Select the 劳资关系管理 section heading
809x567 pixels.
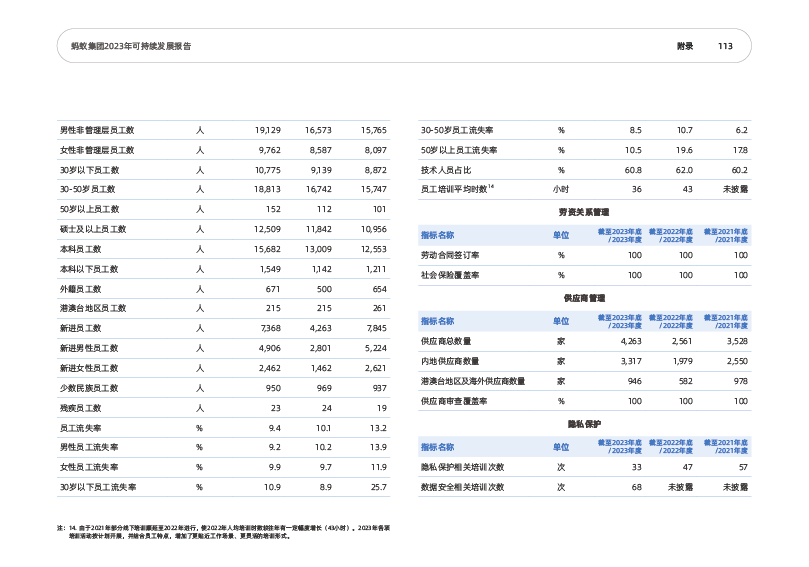[x=583, y=213]
